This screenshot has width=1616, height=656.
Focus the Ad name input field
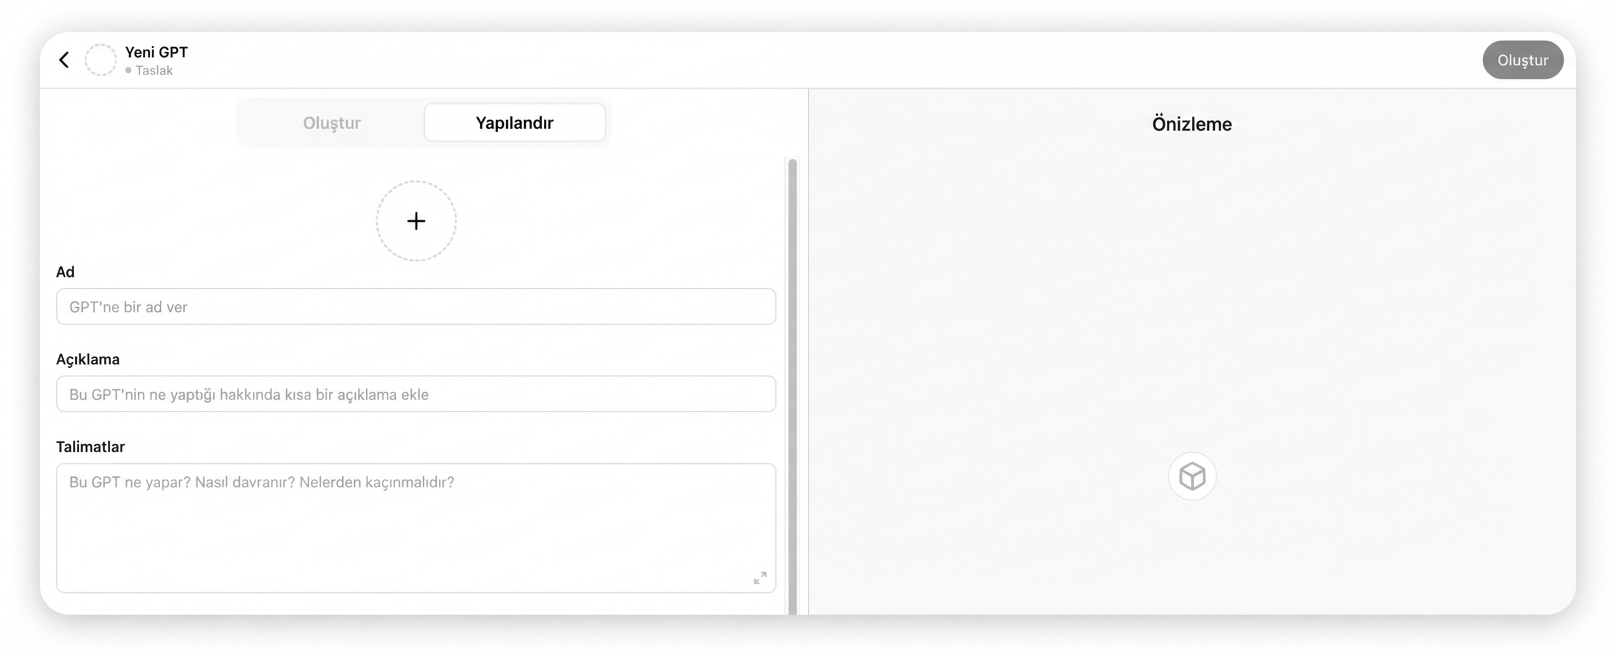416,307
